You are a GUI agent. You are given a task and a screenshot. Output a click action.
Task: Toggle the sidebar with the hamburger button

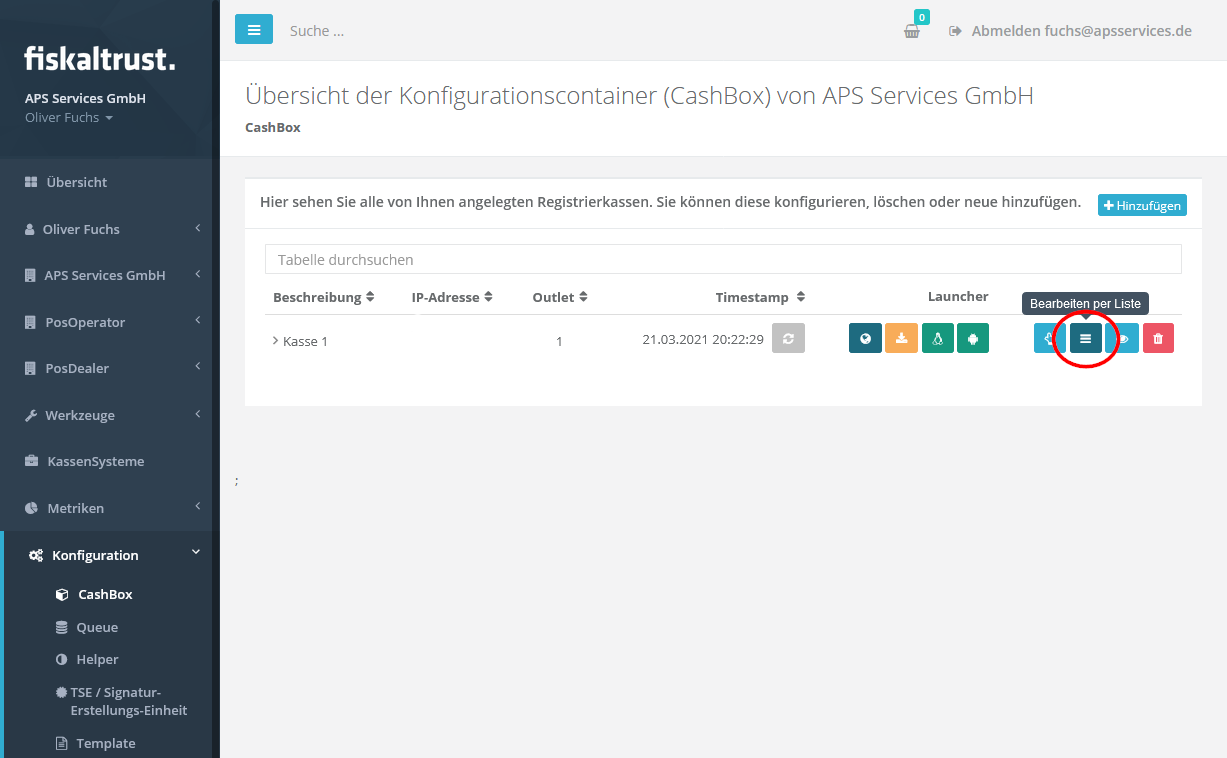[254, 30]
